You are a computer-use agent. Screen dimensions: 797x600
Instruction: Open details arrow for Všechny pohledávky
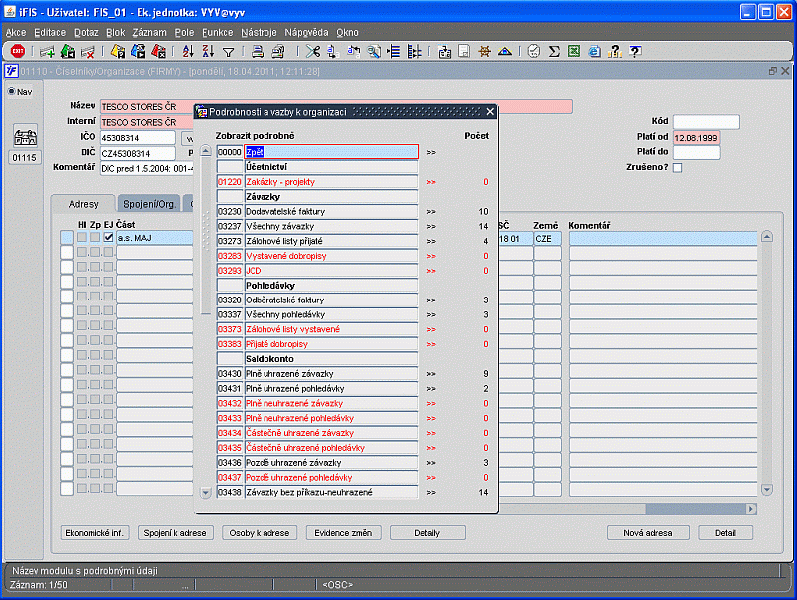click(x=431, y=314)
